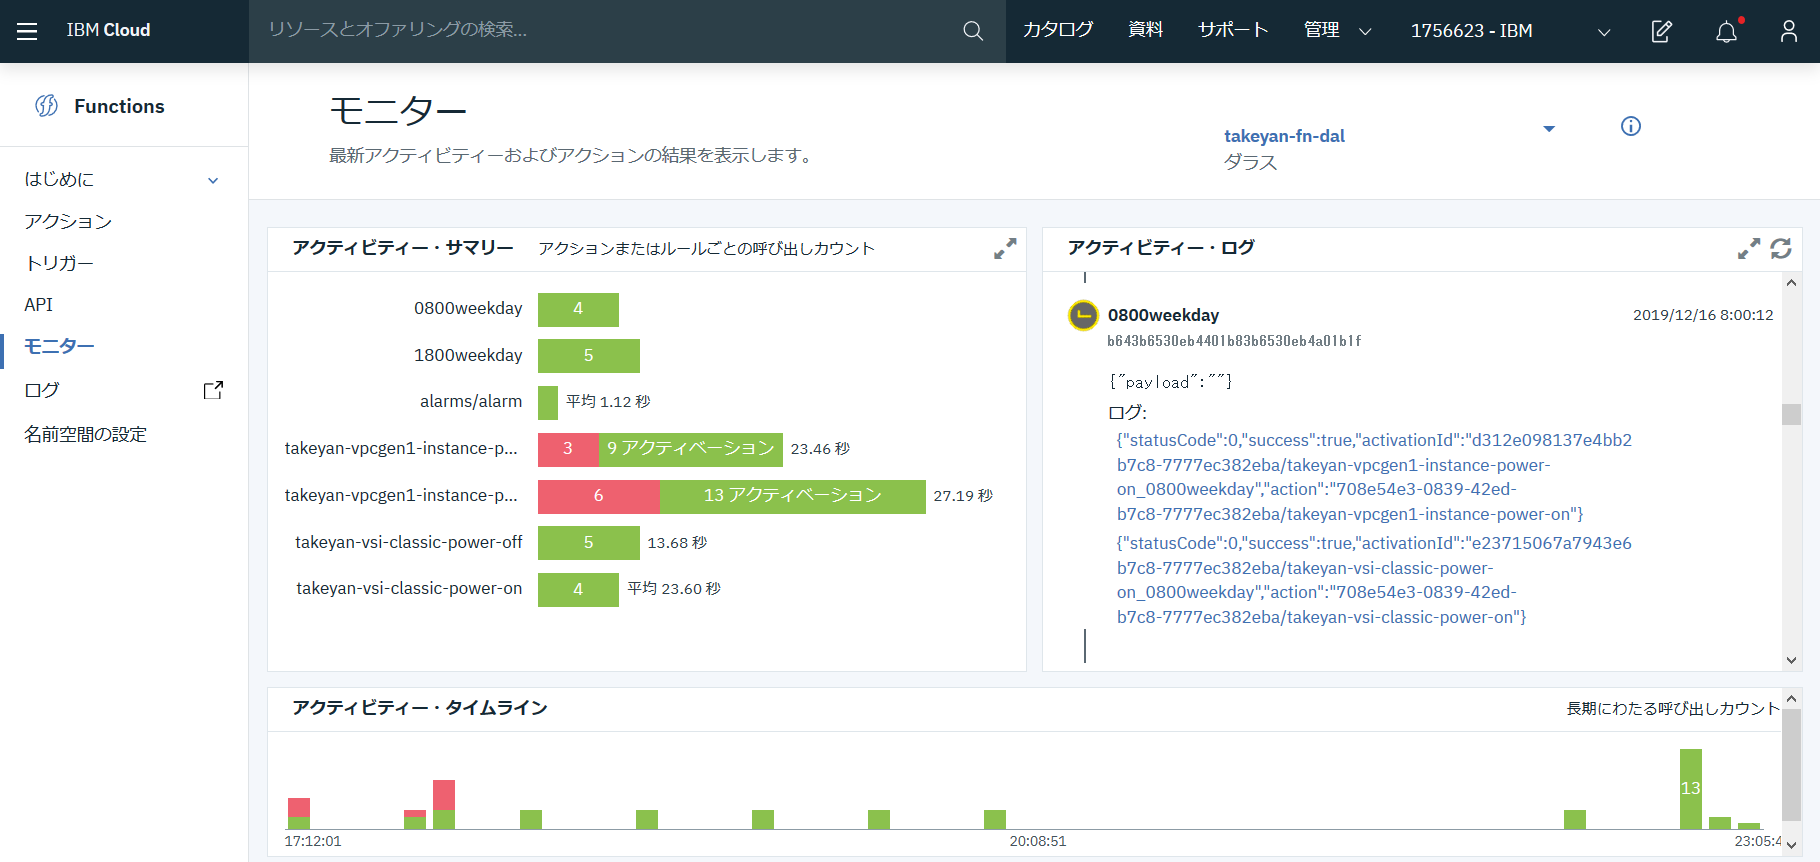
Task: Click the red bar showing 6 failures
Action: 599,496
